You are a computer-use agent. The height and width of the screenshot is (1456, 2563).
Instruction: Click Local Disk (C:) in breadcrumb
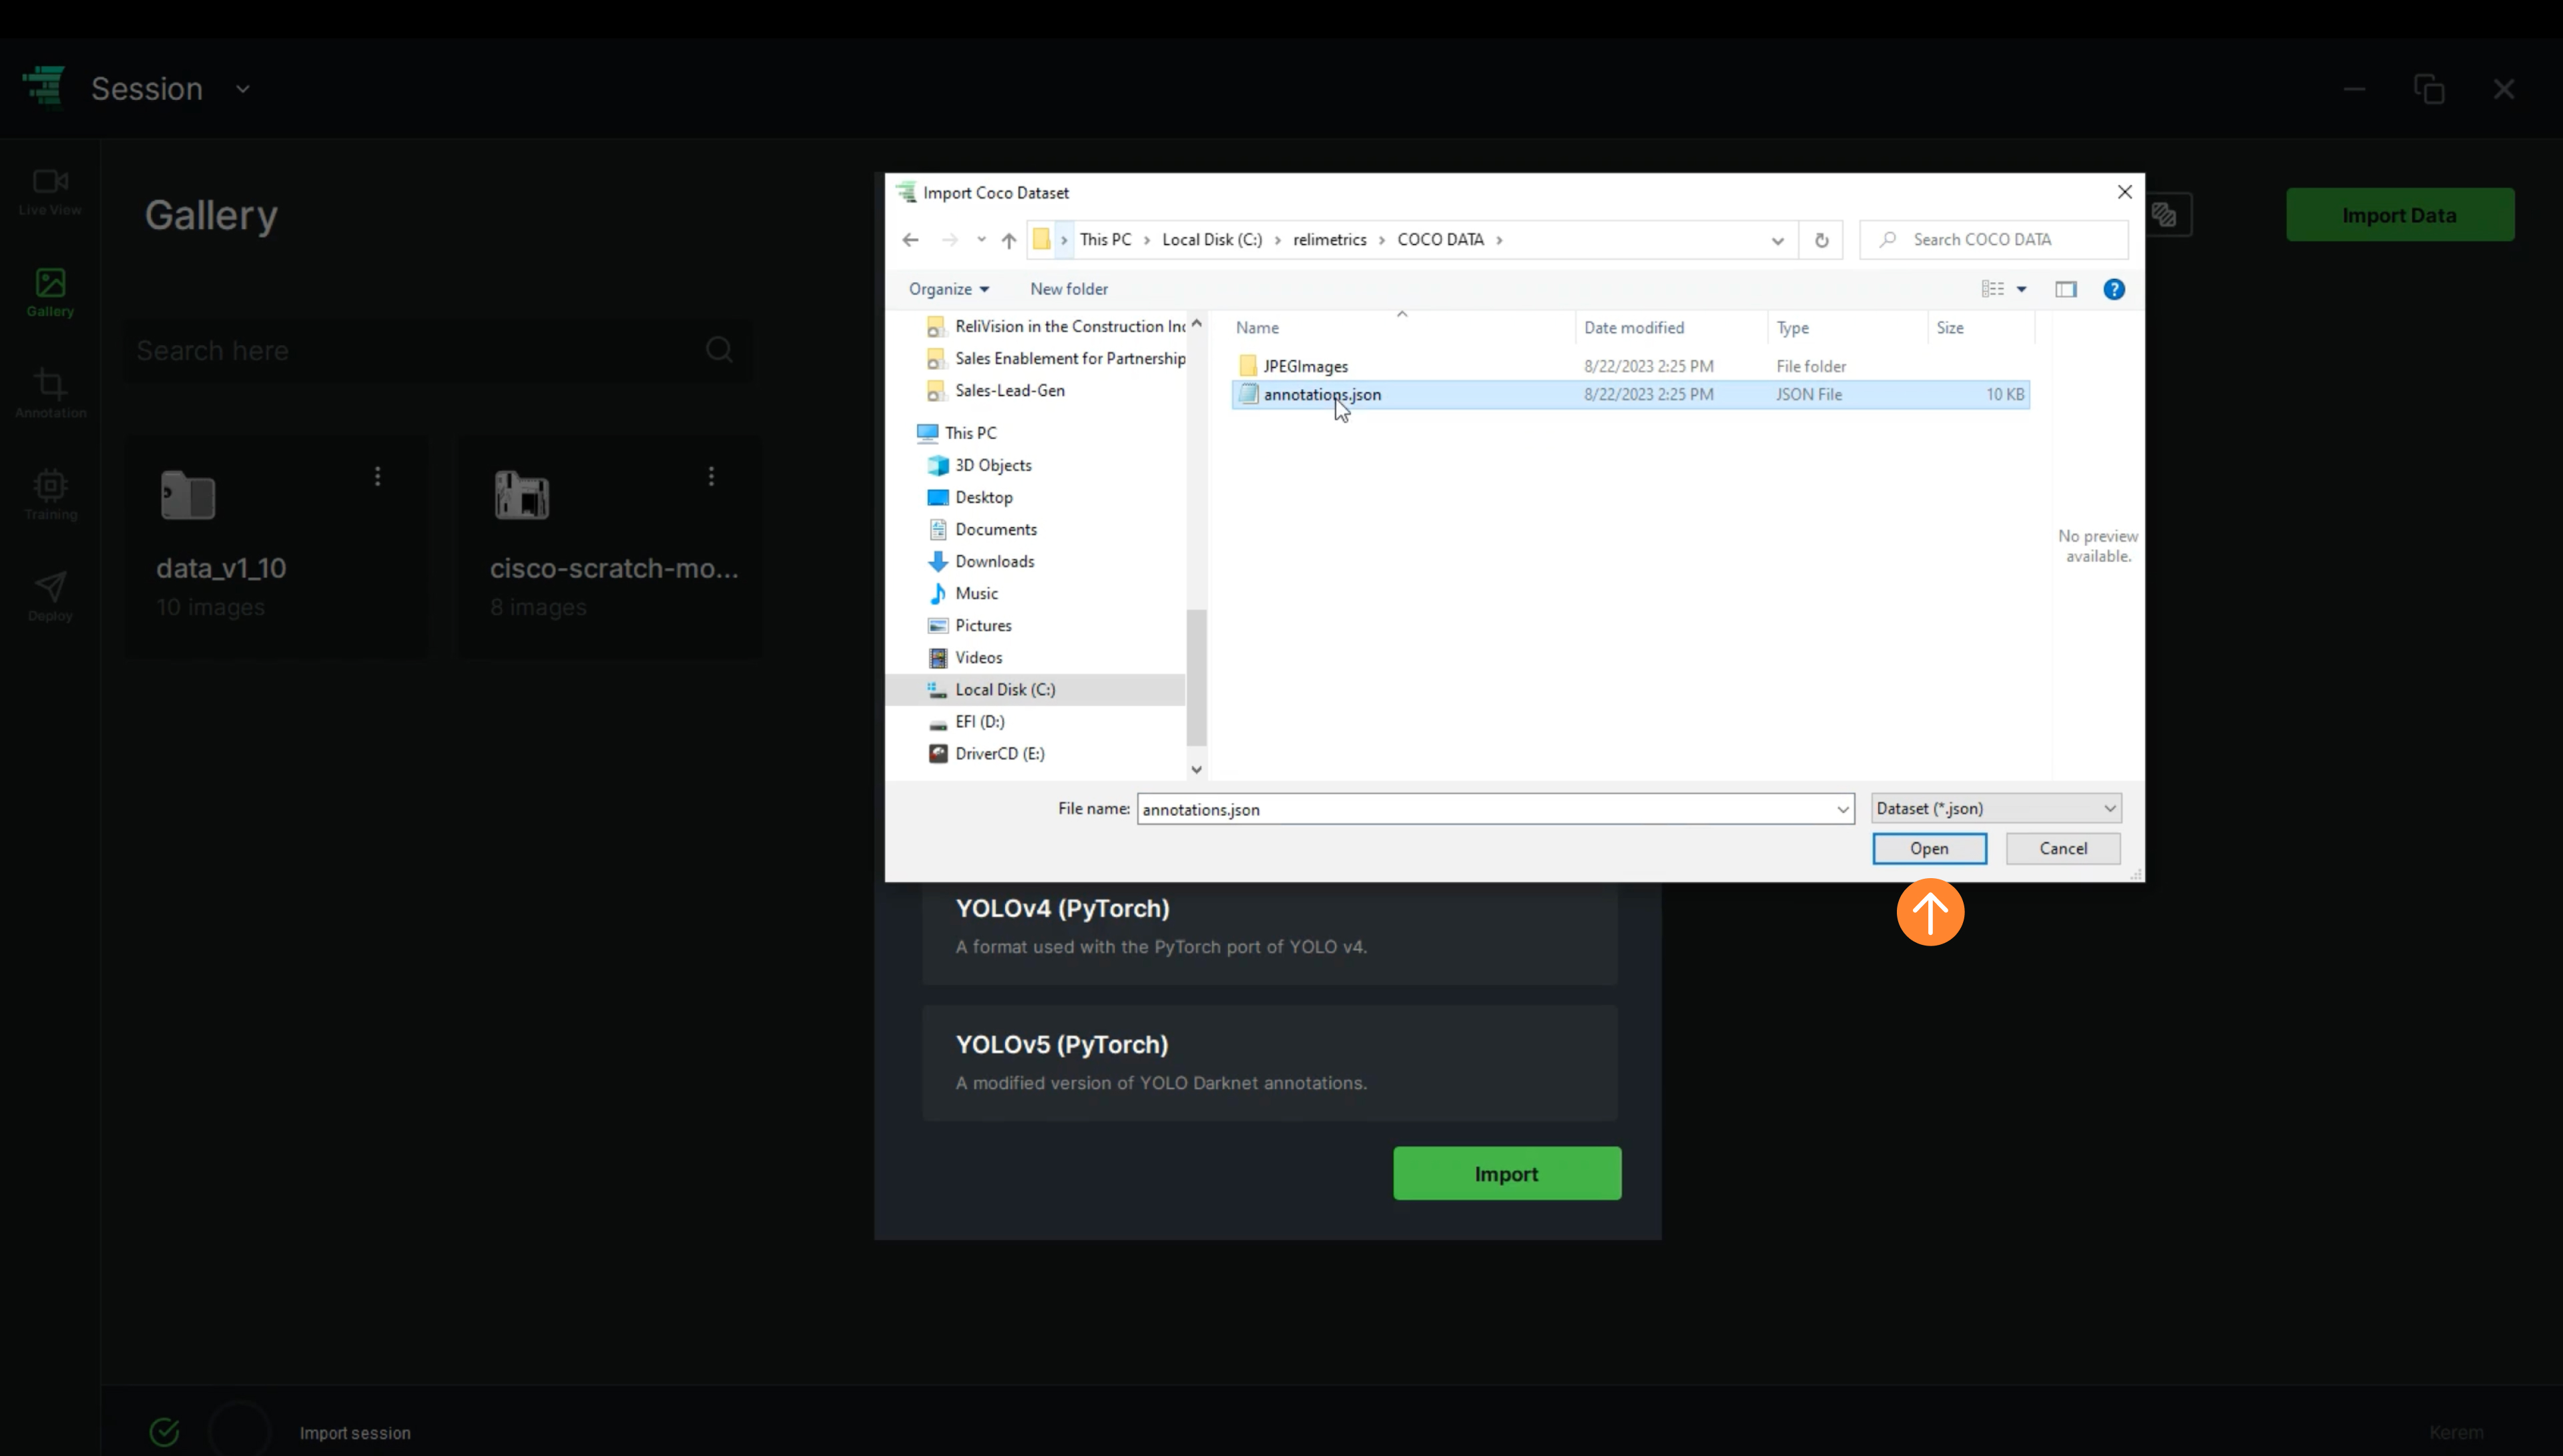point(1212,240)
